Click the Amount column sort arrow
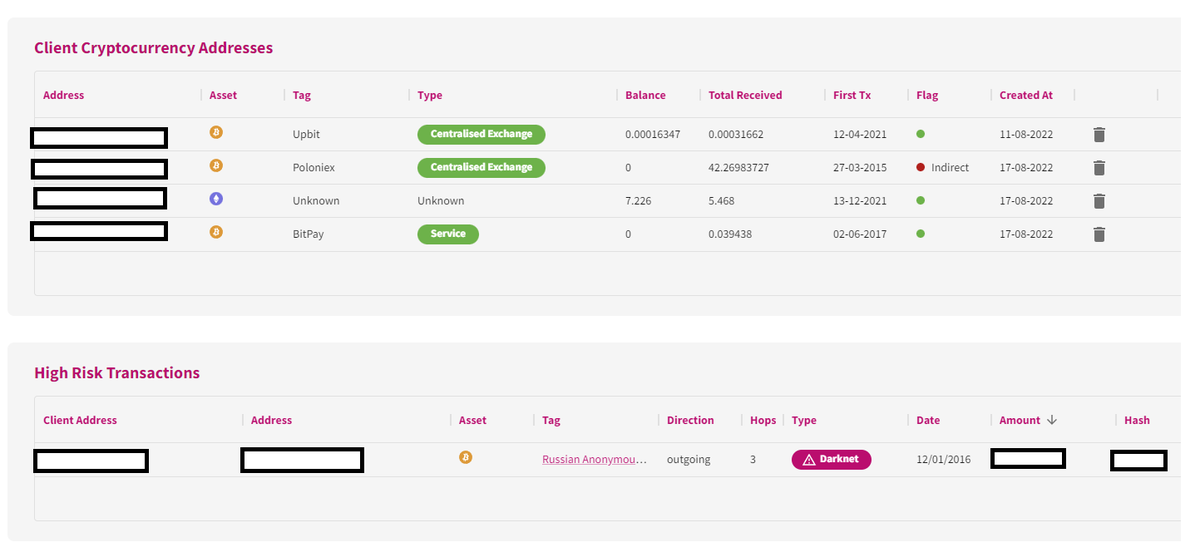This screenshot has height=557, width=1200. (1052, 420)
